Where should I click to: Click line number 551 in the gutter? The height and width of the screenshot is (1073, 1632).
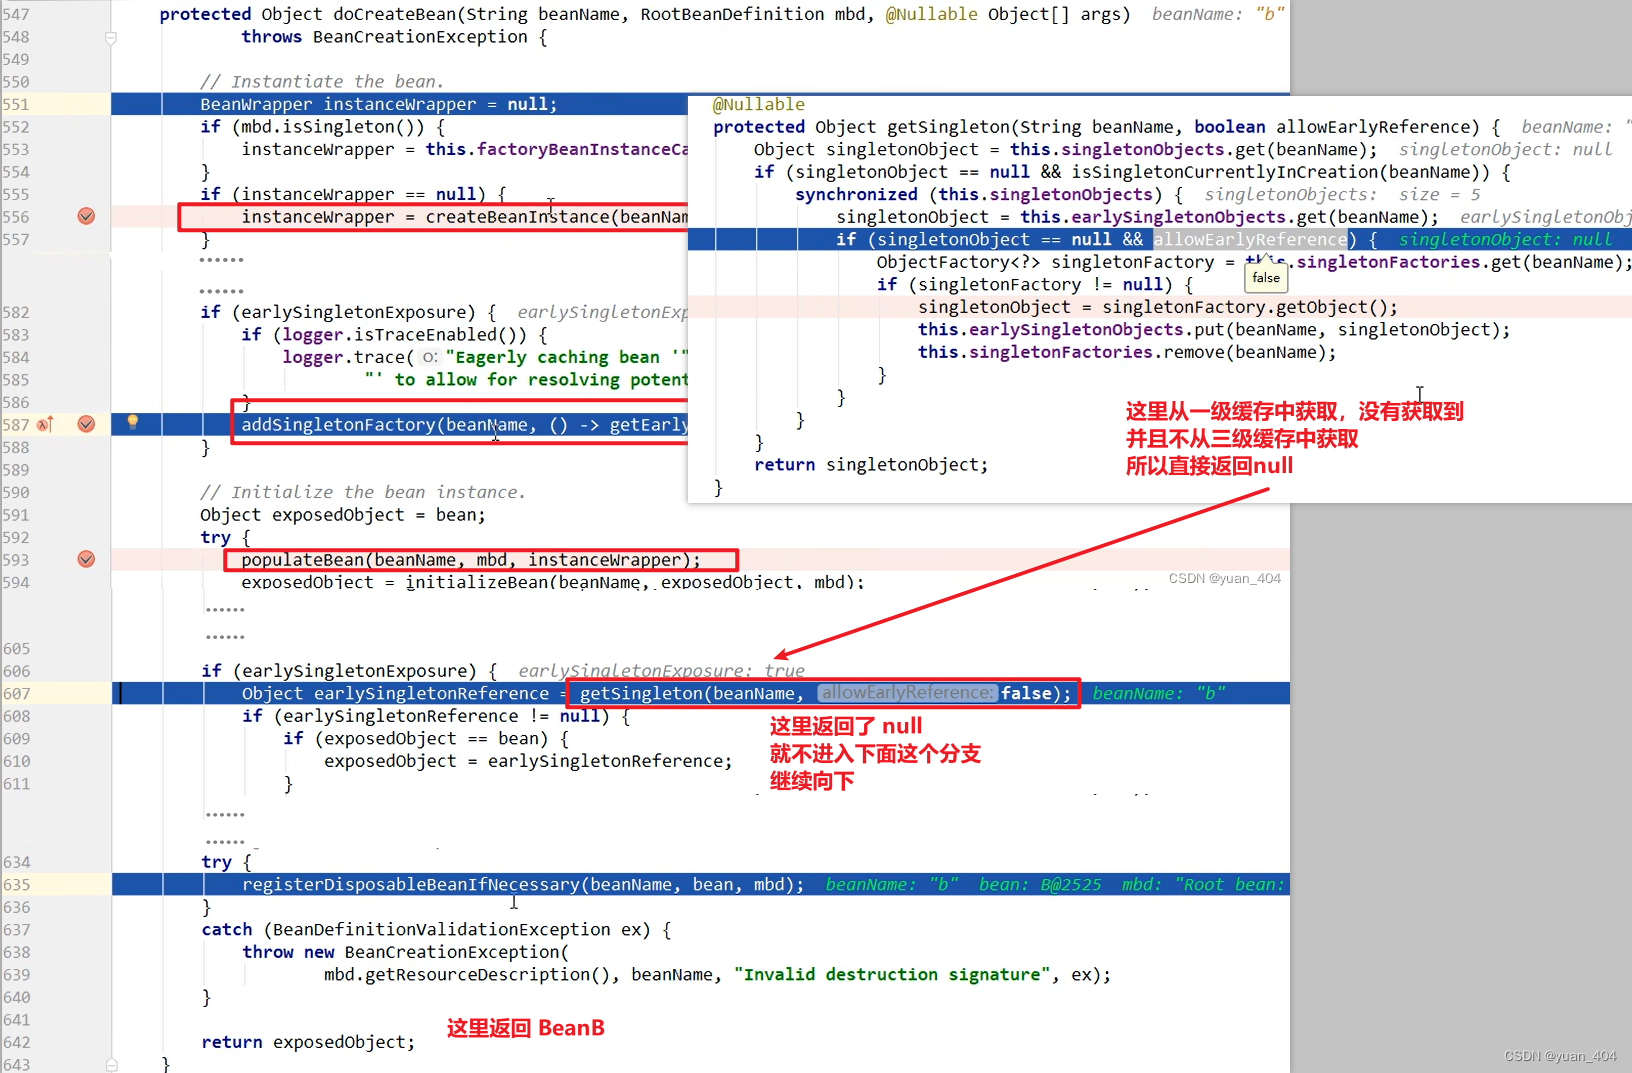[x=16, y=104]
